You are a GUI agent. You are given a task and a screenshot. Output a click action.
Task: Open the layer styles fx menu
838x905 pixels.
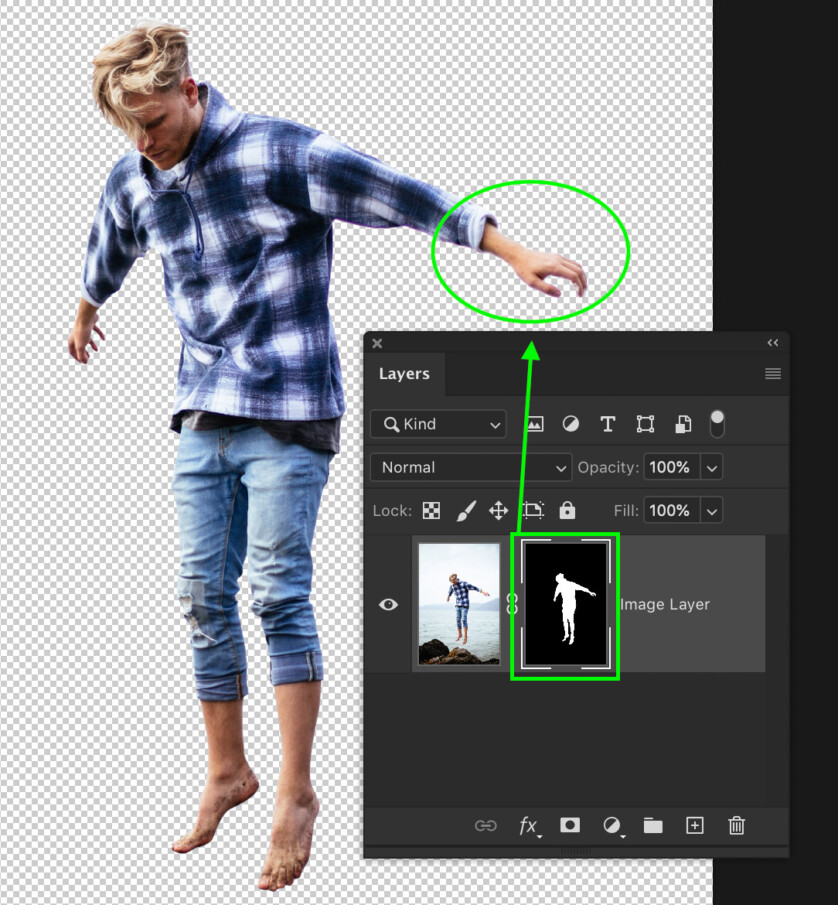tap(530, 825)
